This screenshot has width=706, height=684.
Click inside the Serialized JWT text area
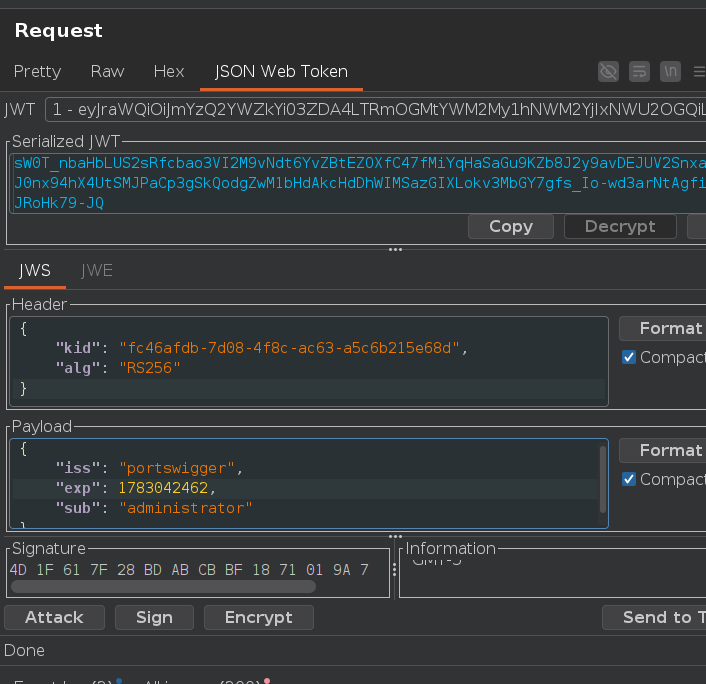[x=358, y=183]
